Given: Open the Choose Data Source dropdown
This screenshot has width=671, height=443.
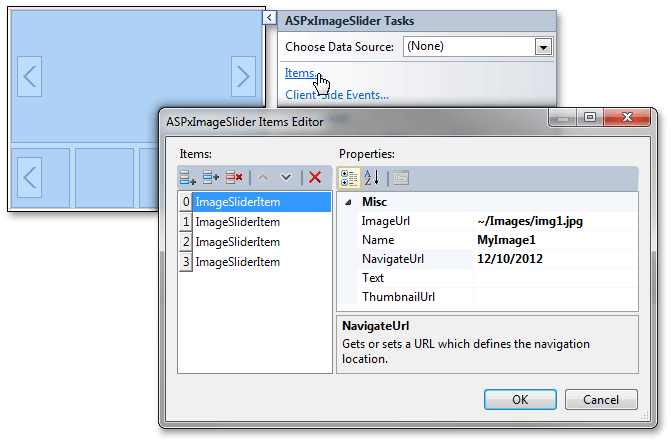Looking at the screenshot, I should pos(543,47).
